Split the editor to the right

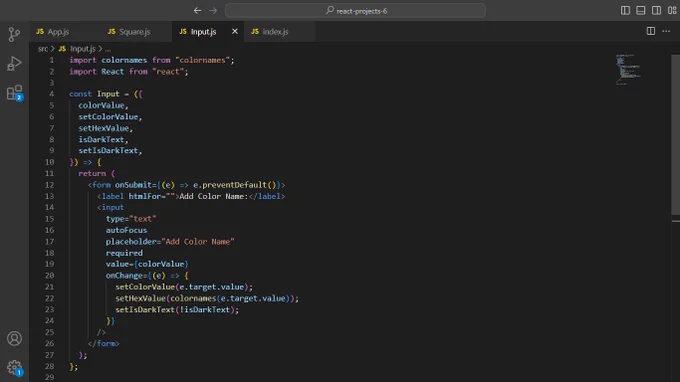651,31
